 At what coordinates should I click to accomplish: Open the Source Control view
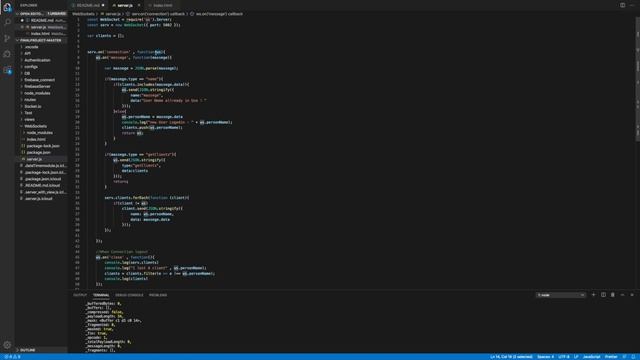[x=7, y=38]
